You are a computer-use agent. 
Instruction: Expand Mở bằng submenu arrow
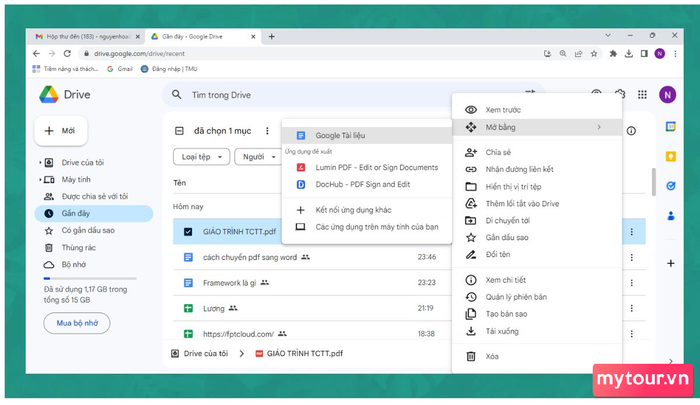pyautogui.click(x=599, y=127)
